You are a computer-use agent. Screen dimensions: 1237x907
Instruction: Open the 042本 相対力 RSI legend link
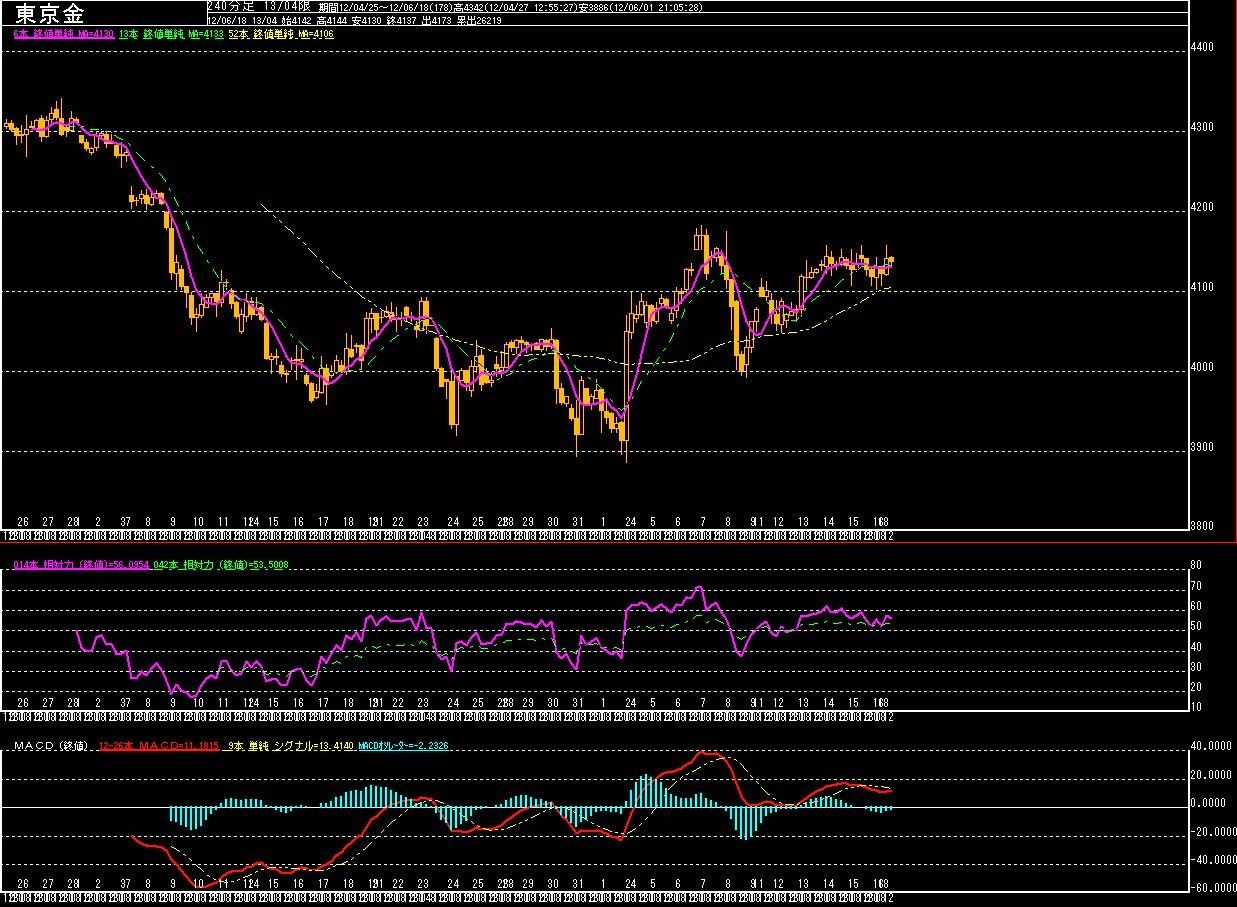coord(221,565)
